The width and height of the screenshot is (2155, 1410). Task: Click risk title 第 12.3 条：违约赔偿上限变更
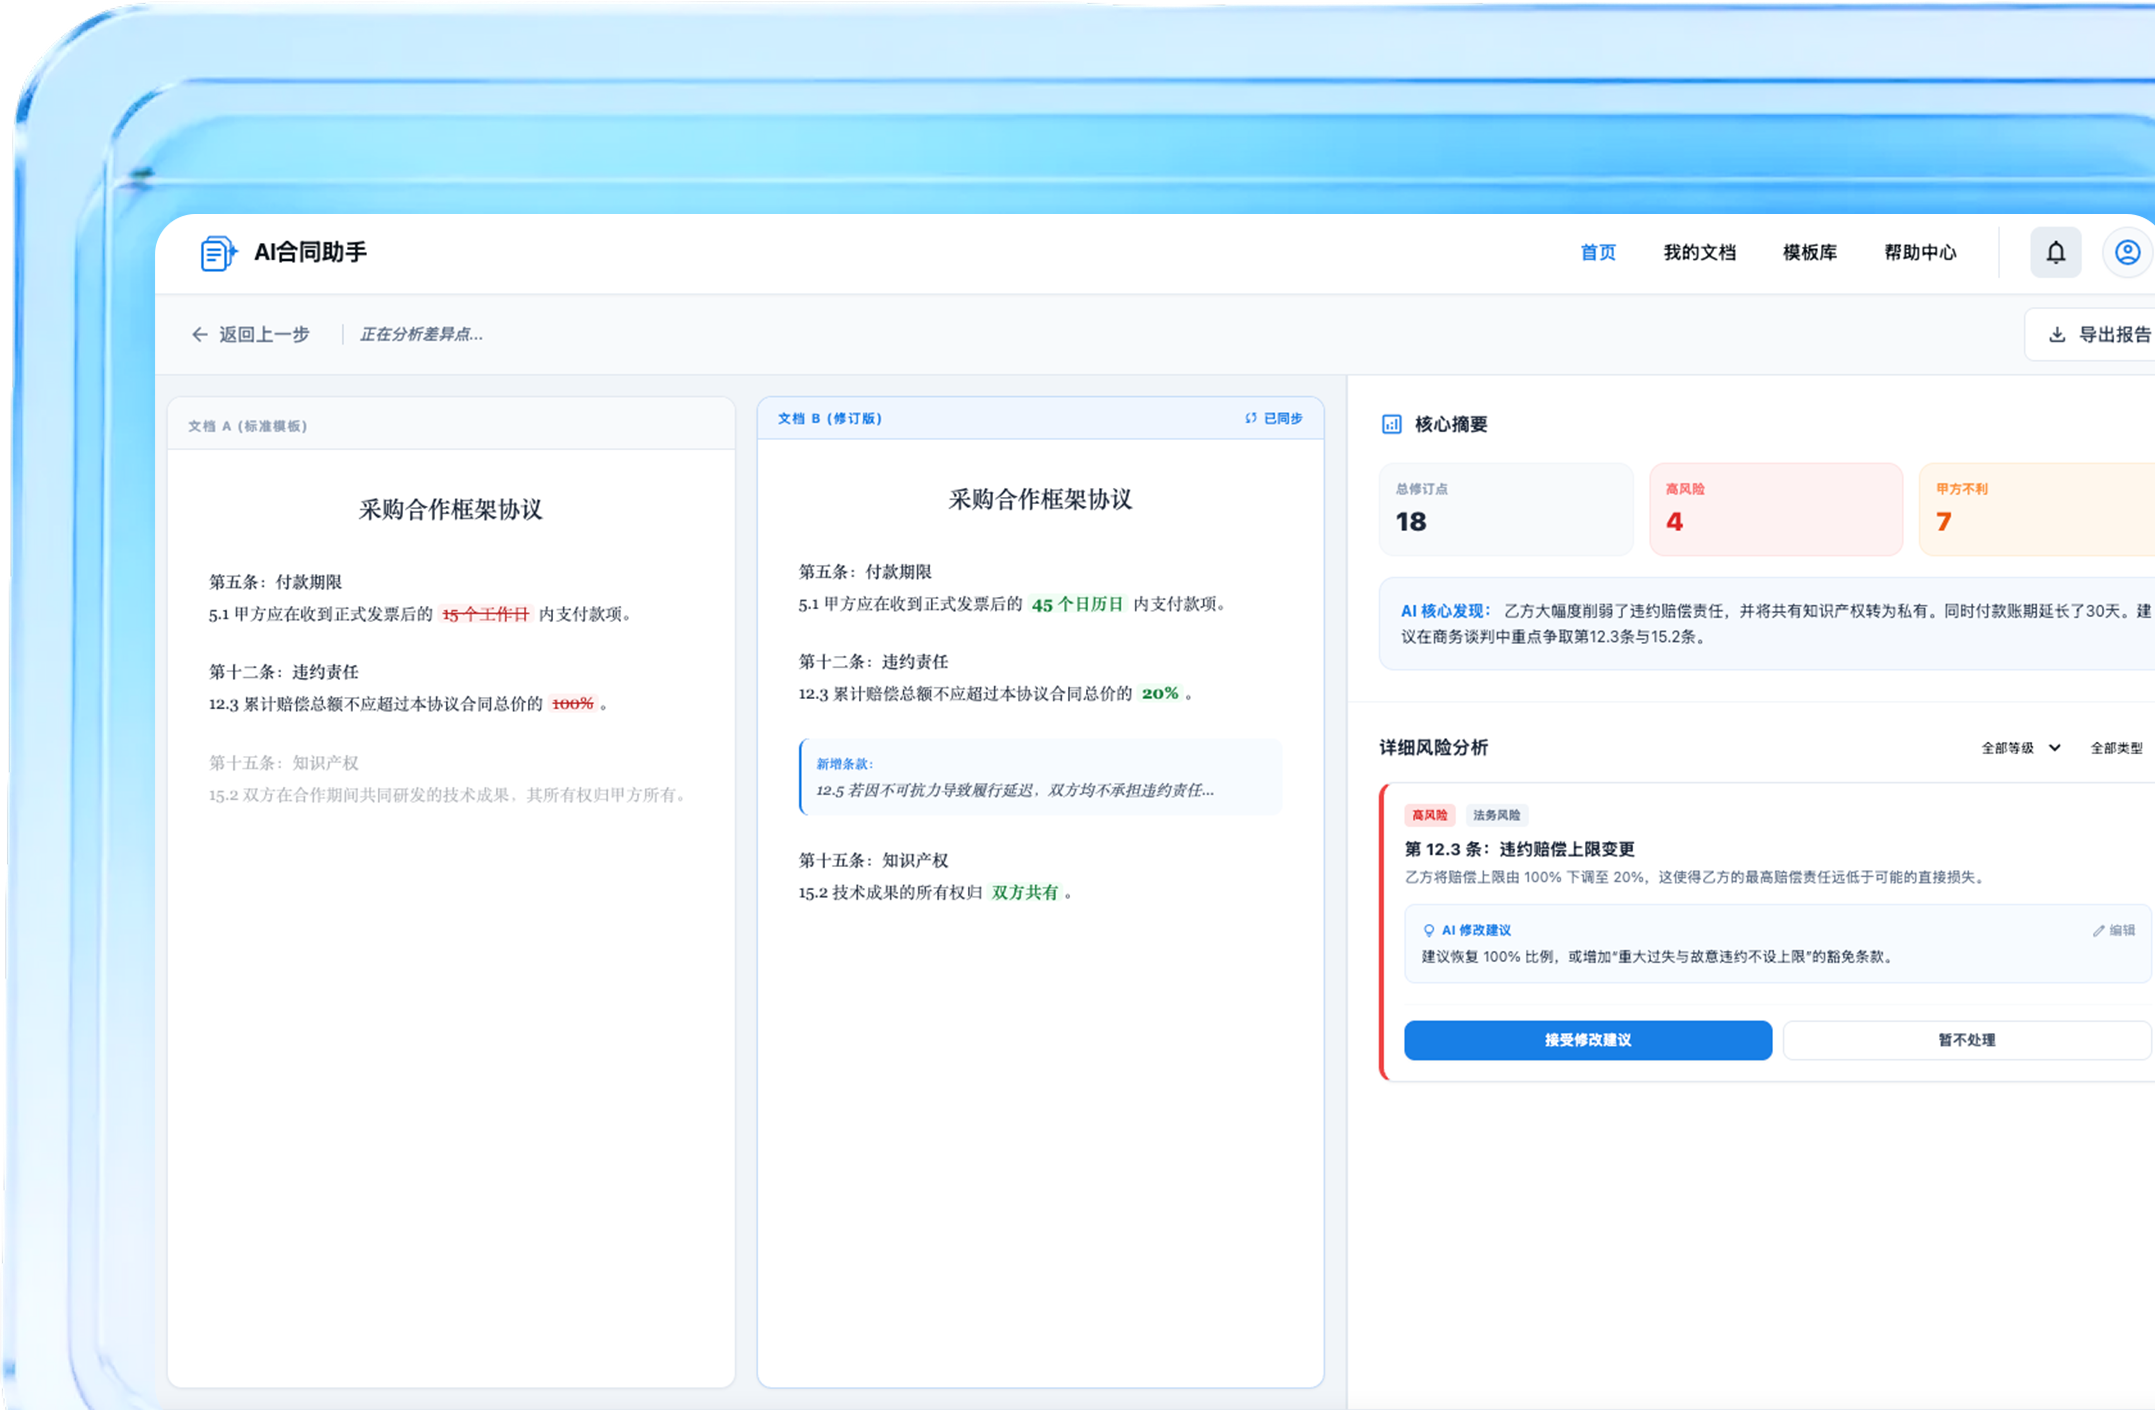click(x=1519, y=849)
